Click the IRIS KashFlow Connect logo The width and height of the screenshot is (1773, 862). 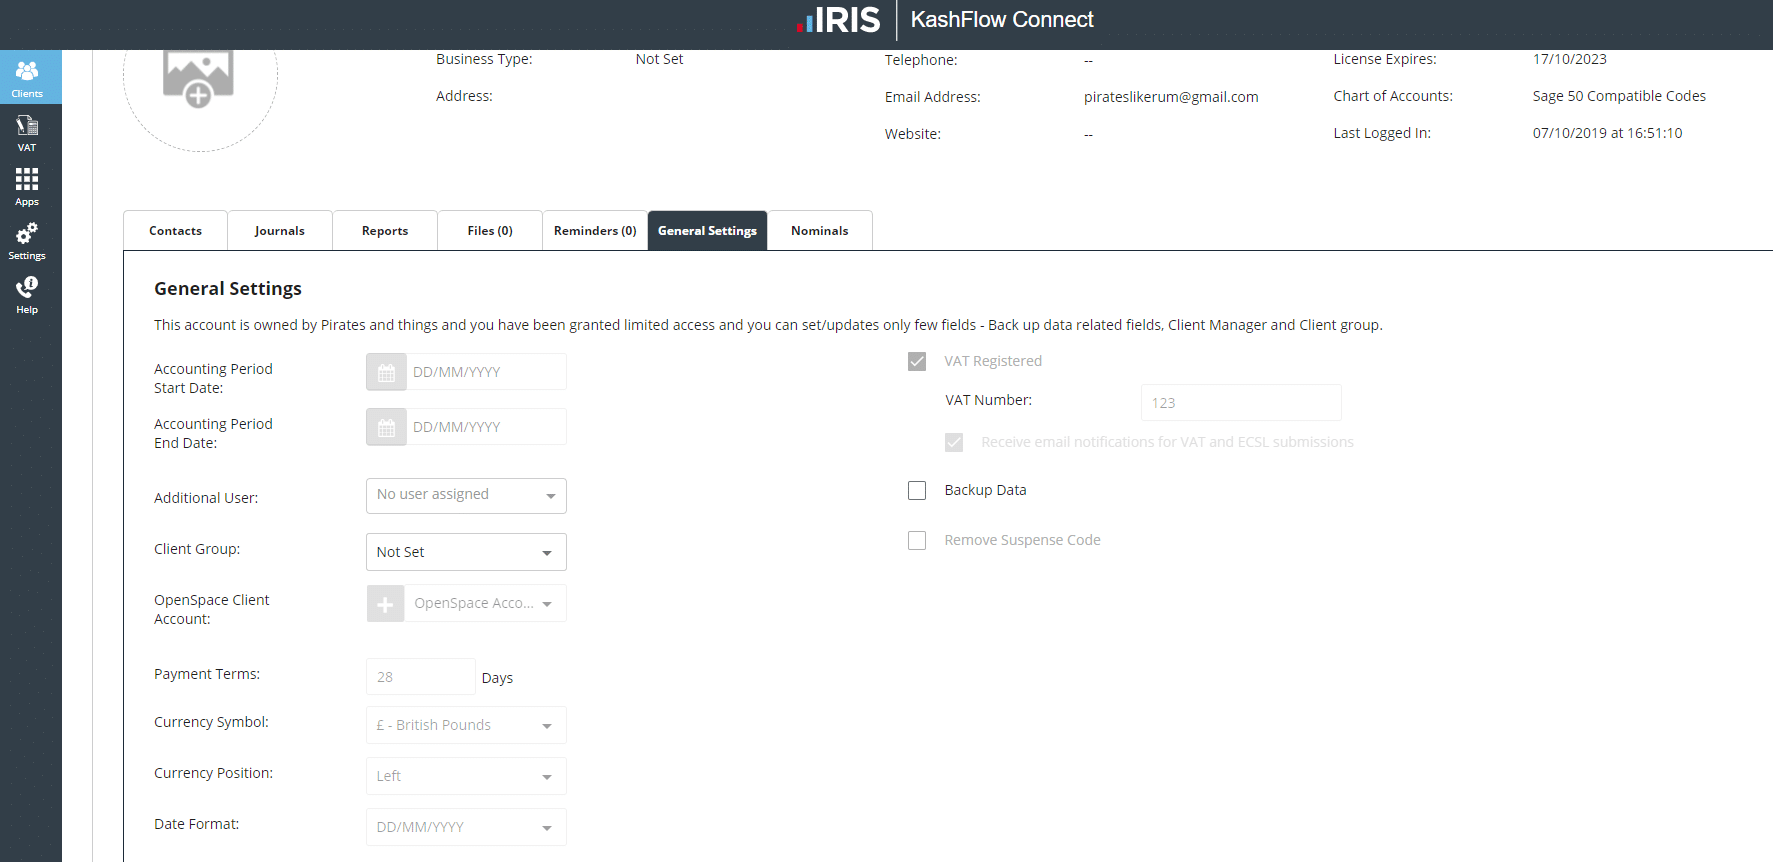[x=944, y=20]
